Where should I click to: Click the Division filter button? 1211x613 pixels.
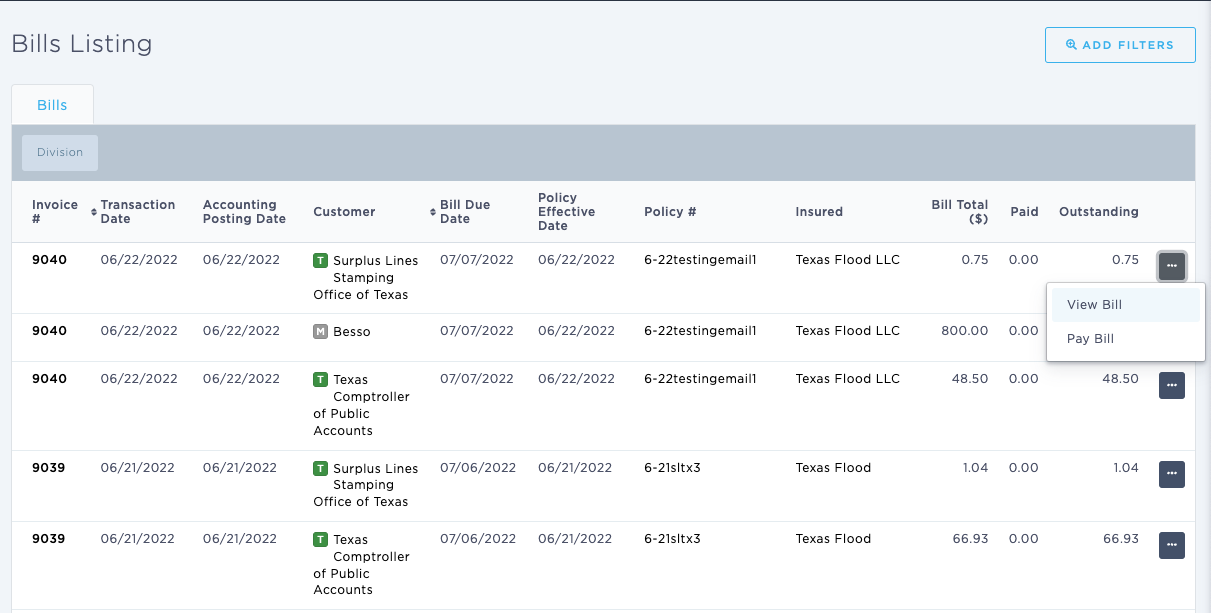point(59,152)
